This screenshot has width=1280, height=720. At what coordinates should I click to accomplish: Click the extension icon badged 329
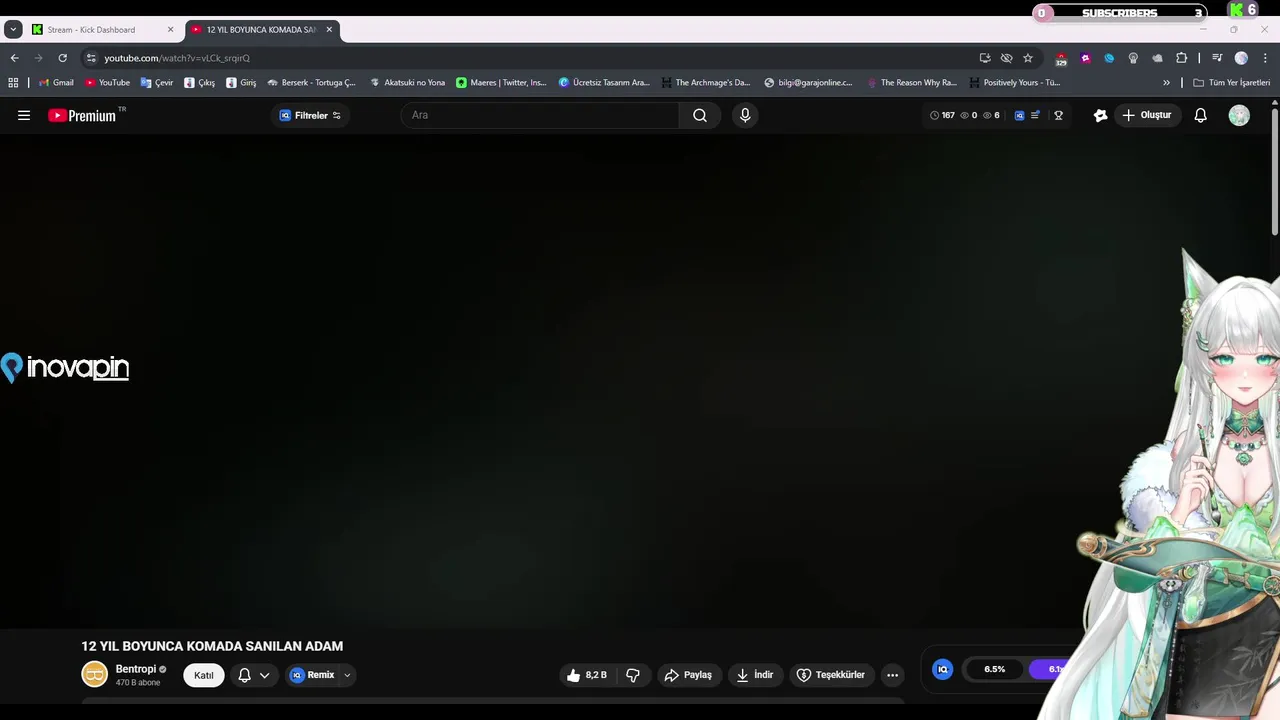[1061, 59]
